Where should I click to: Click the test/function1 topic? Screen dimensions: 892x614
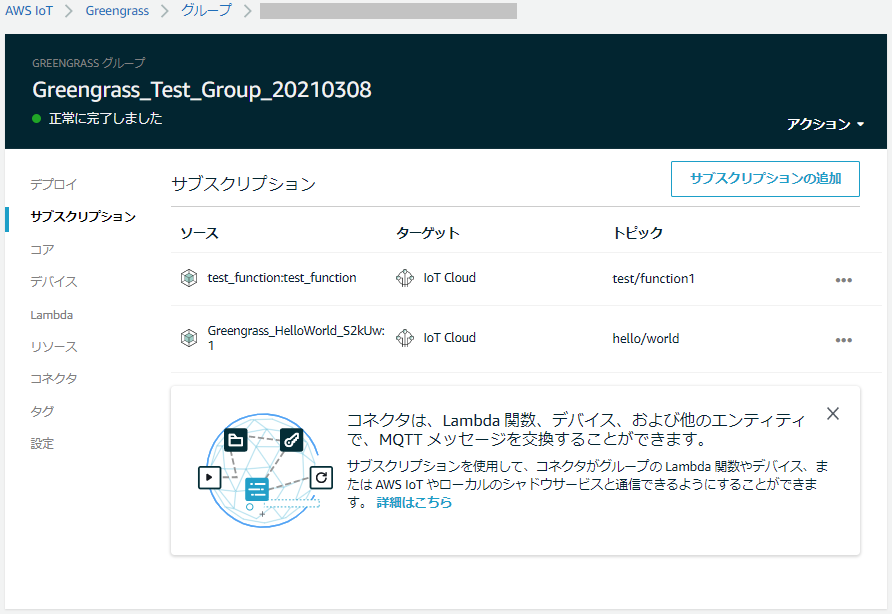point(654,278)
